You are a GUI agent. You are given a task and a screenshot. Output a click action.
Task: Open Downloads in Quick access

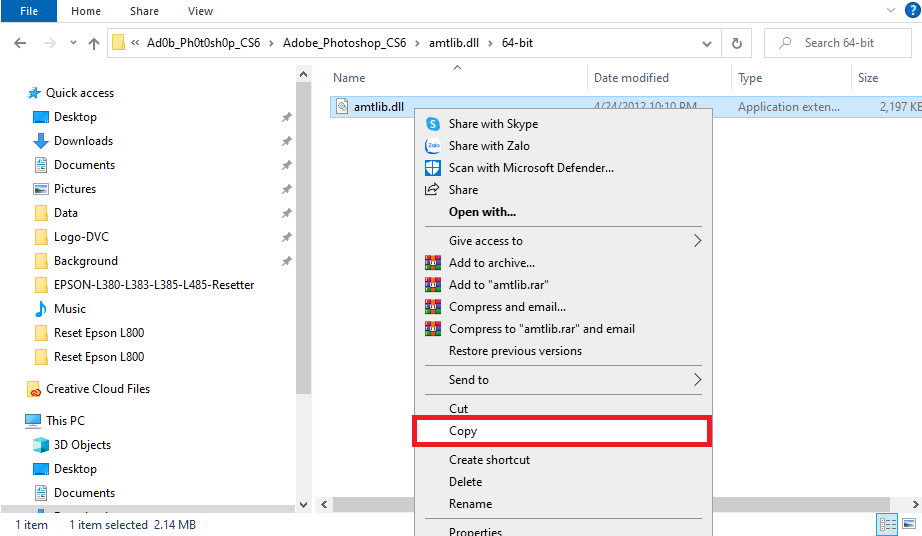83,141
